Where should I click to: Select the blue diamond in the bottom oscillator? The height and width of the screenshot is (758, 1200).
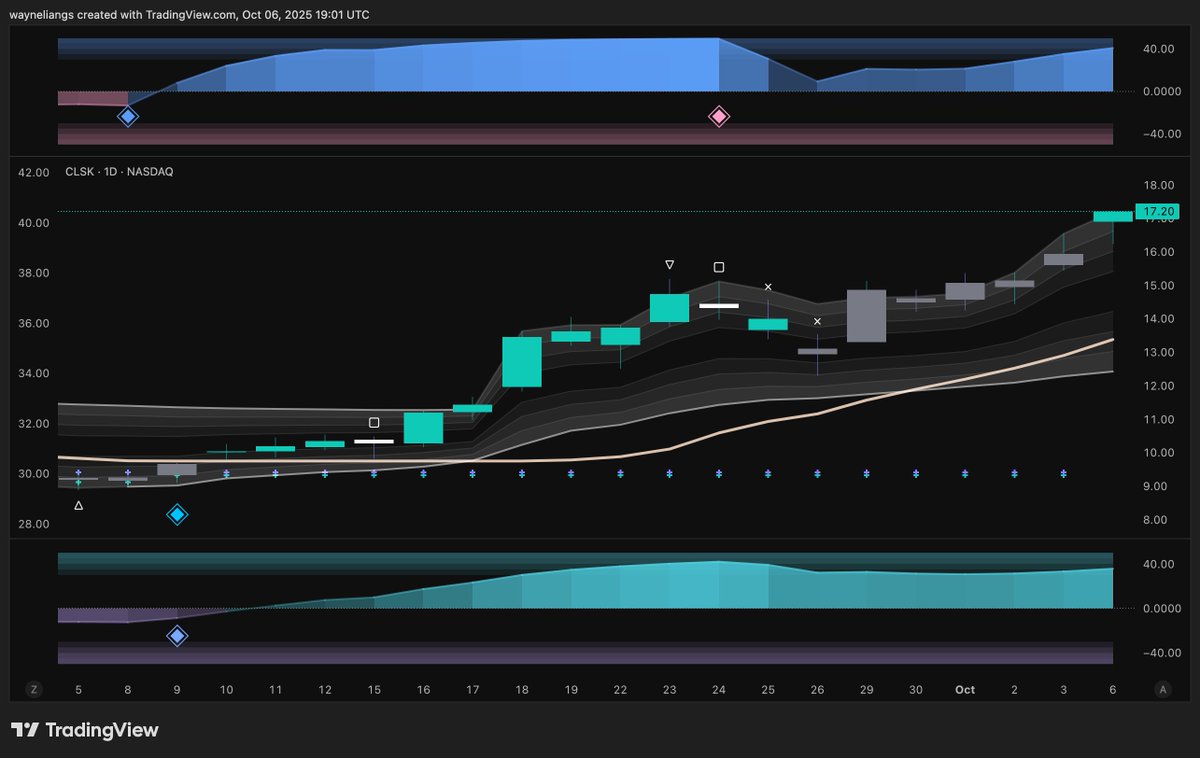(x=177, y=636)
